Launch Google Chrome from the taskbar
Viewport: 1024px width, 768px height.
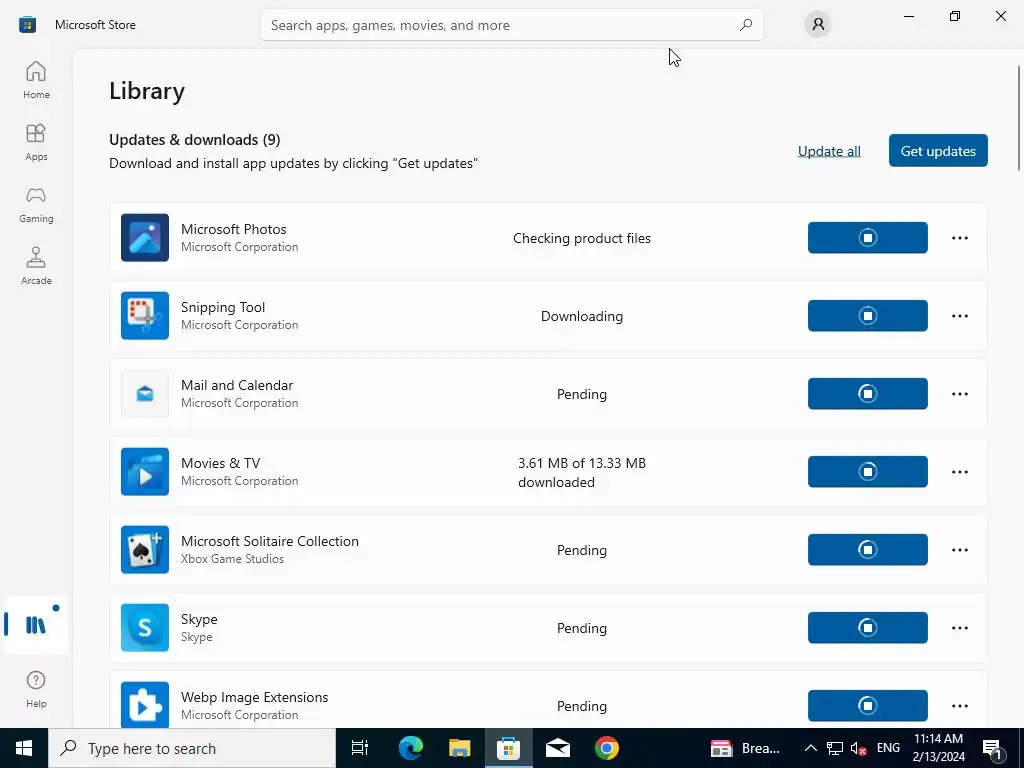click(x=607, y=748)
